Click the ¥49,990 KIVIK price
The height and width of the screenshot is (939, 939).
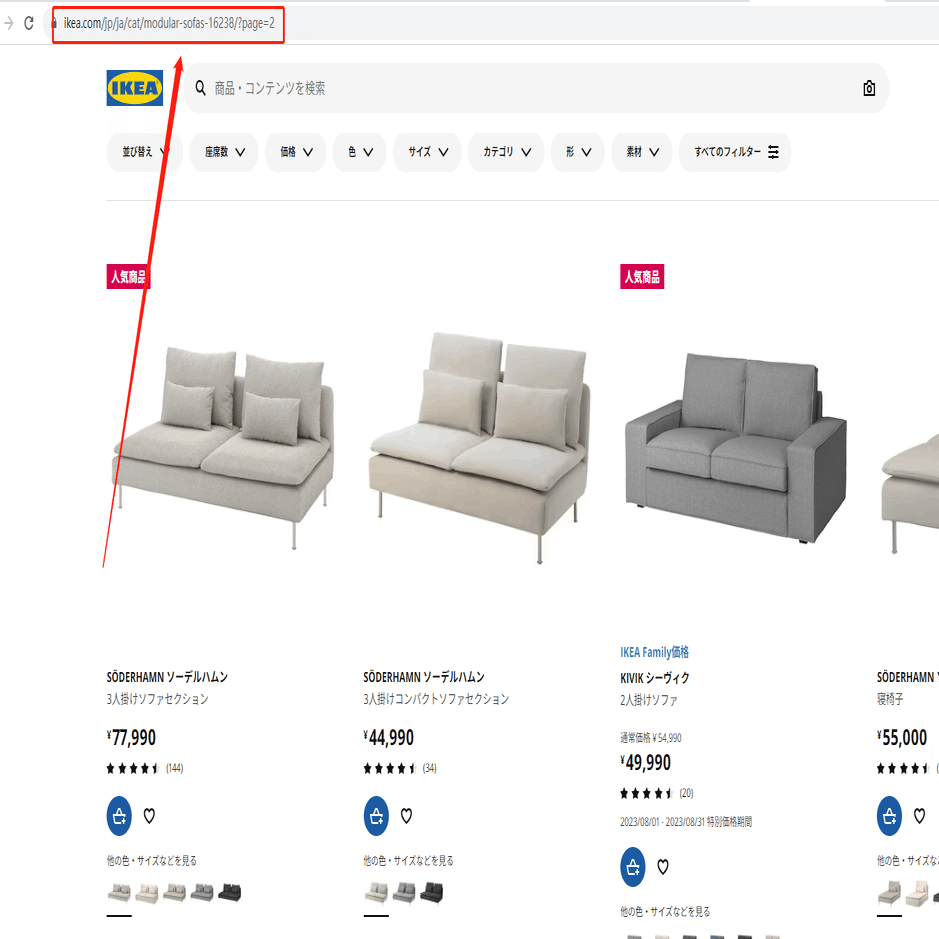(x=646, y=762)
